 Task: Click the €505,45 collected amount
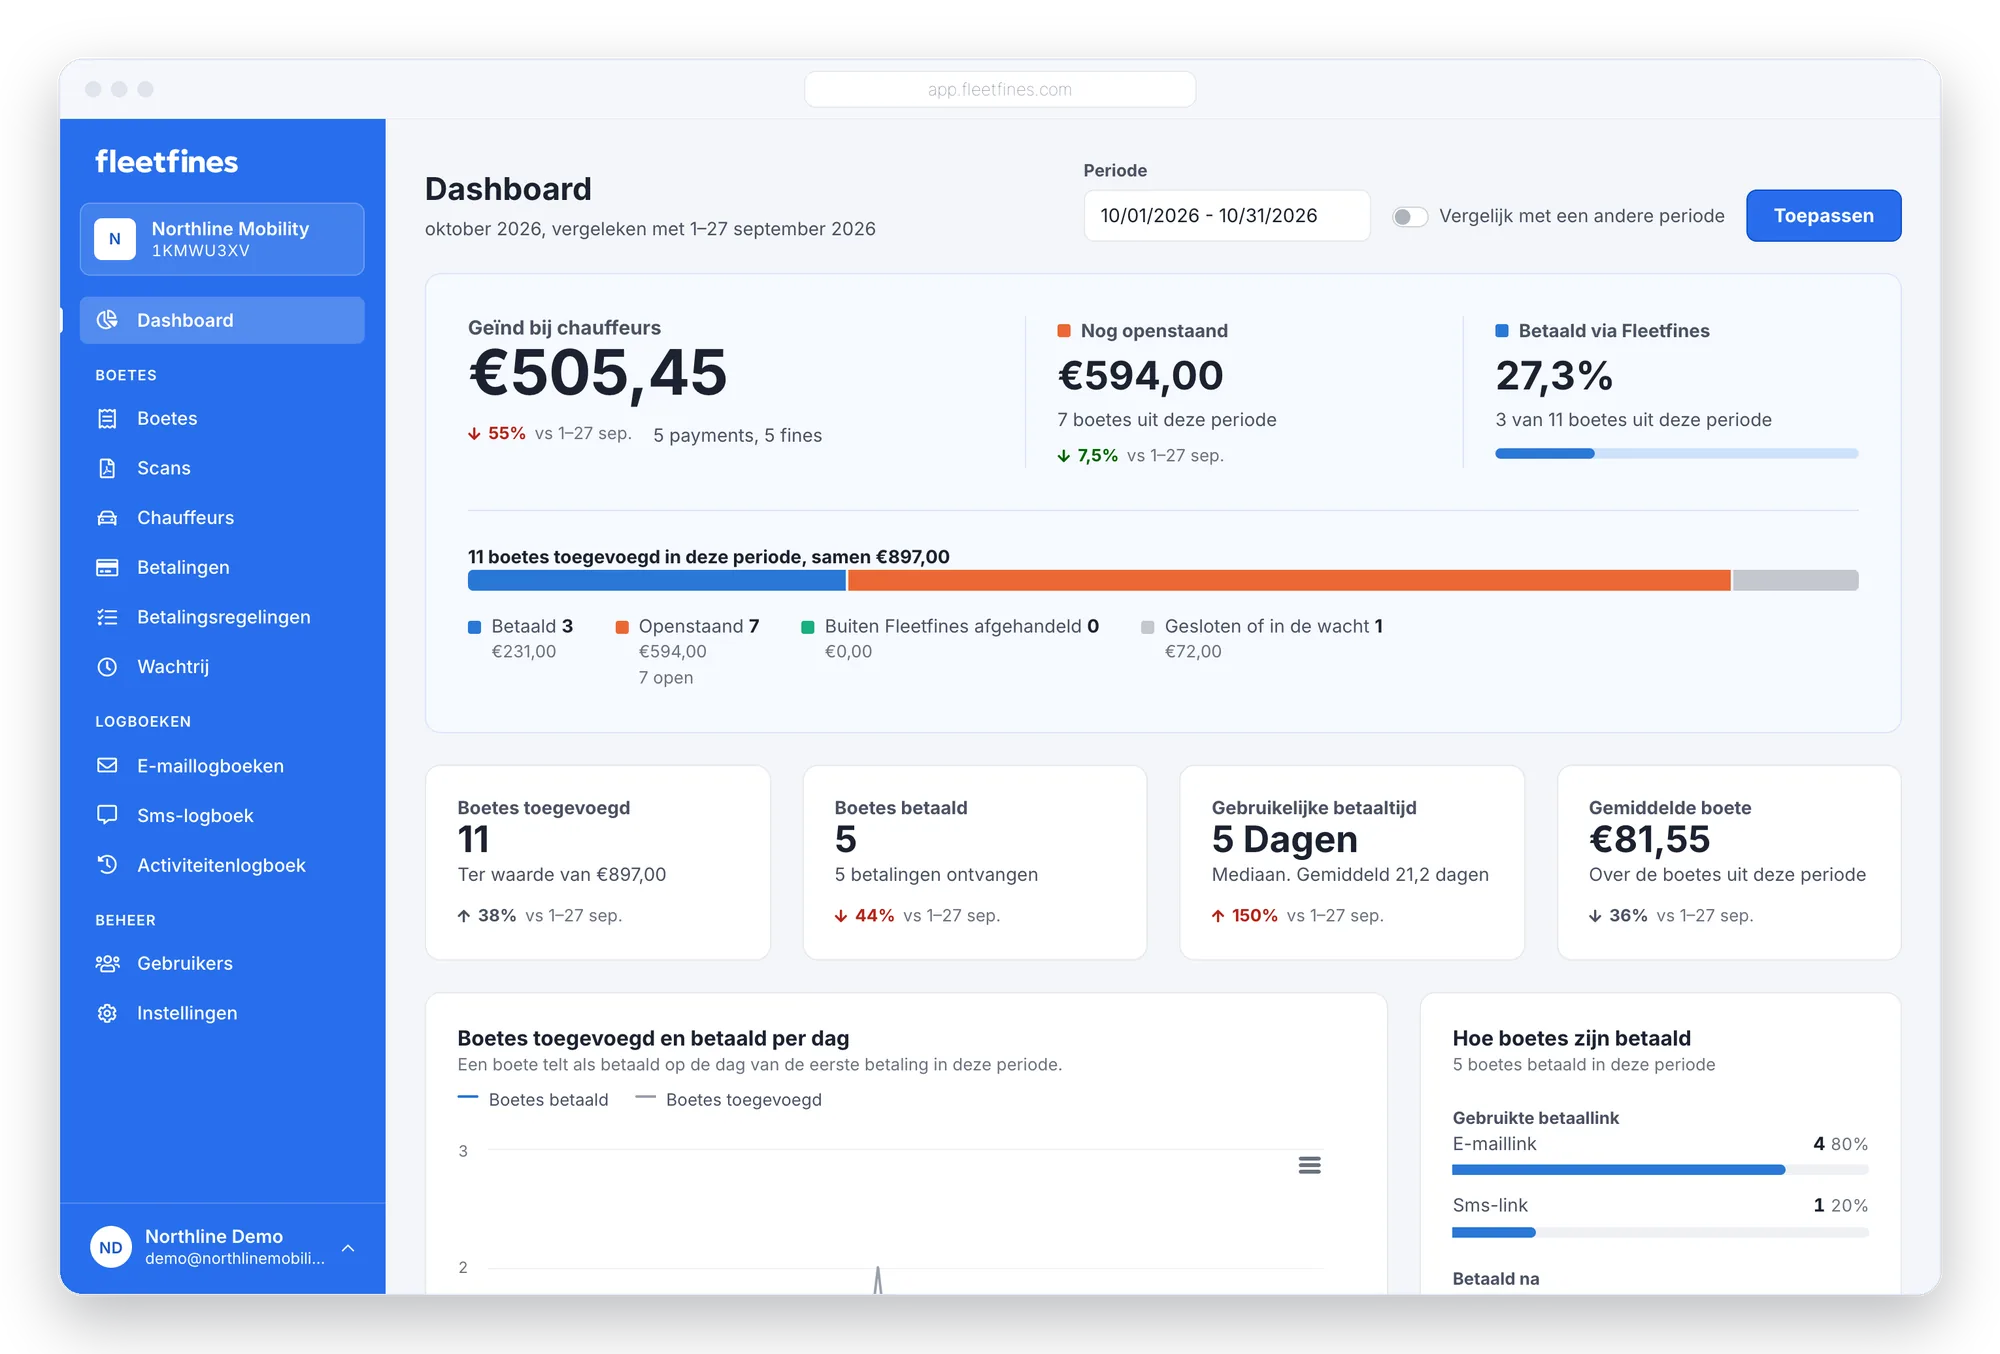[x=597, y=373]
